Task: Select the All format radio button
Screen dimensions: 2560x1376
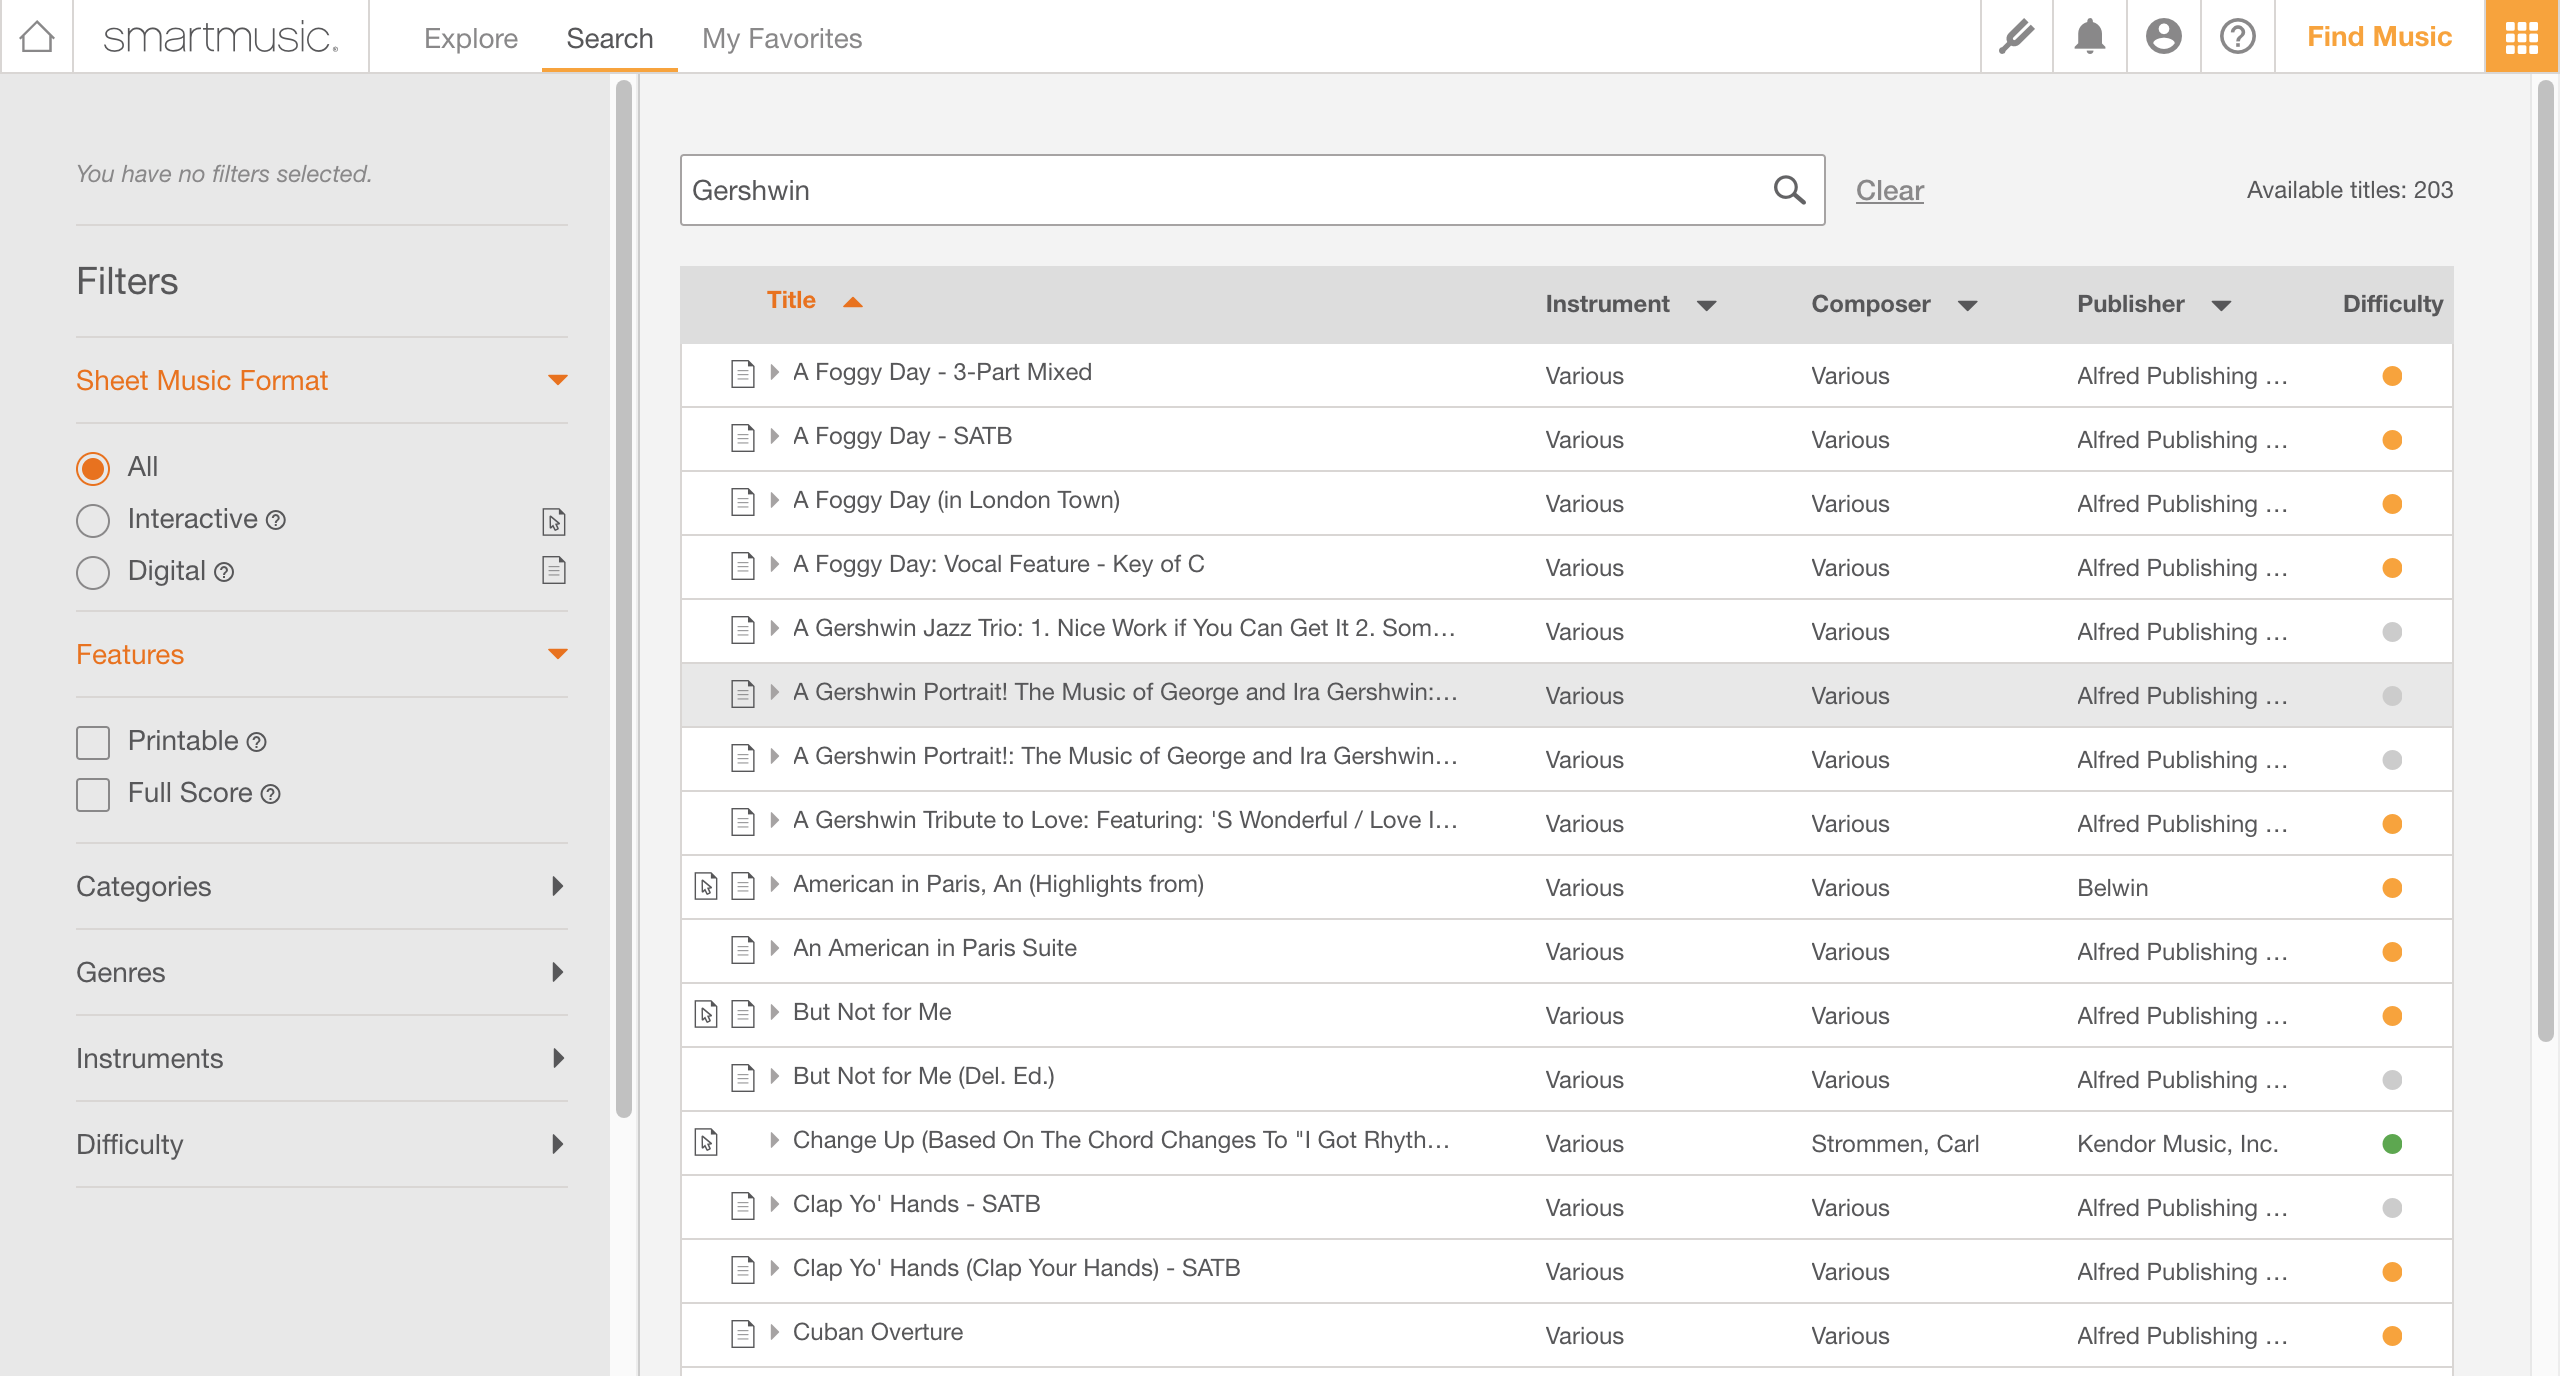Action: point(93,468)
